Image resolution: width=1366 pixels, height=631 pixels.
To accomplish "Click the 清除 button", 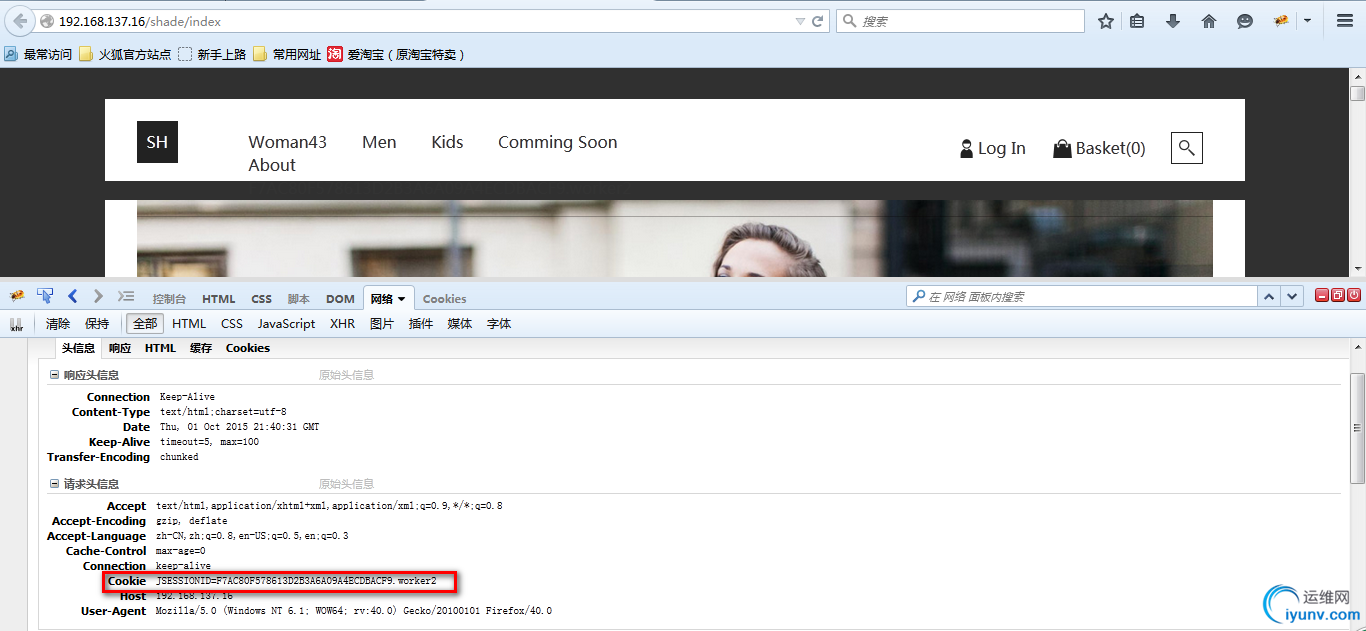I will [x=58, y=324].
